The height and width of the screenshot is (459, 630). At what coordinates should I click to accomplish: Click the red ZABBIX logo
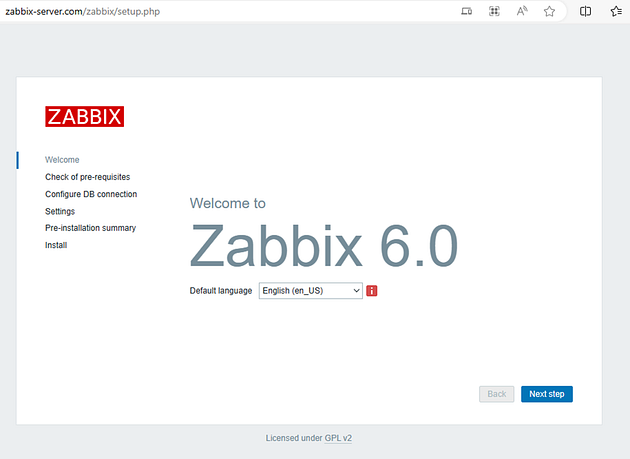tap(84, 117)
